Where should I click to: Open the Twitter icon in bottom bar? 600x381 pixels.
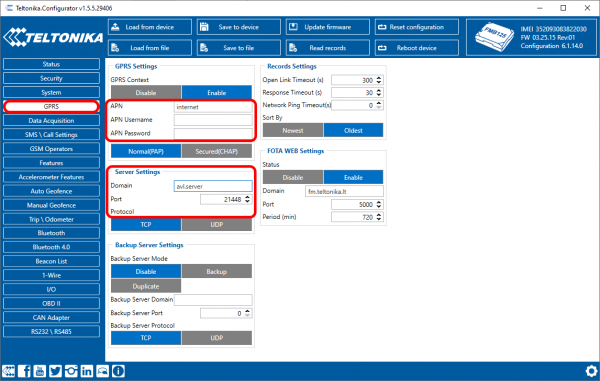click(55, 371)
